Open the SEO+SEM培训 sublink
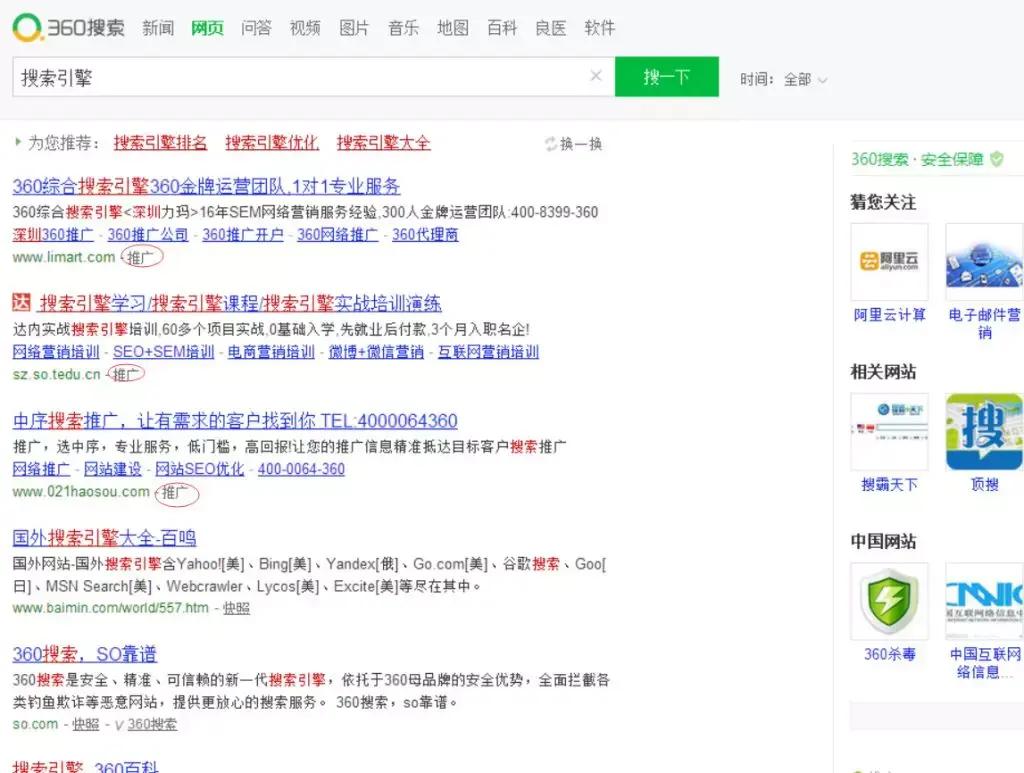This screenshot has width=1024, height=773. (x=163, y=352)
